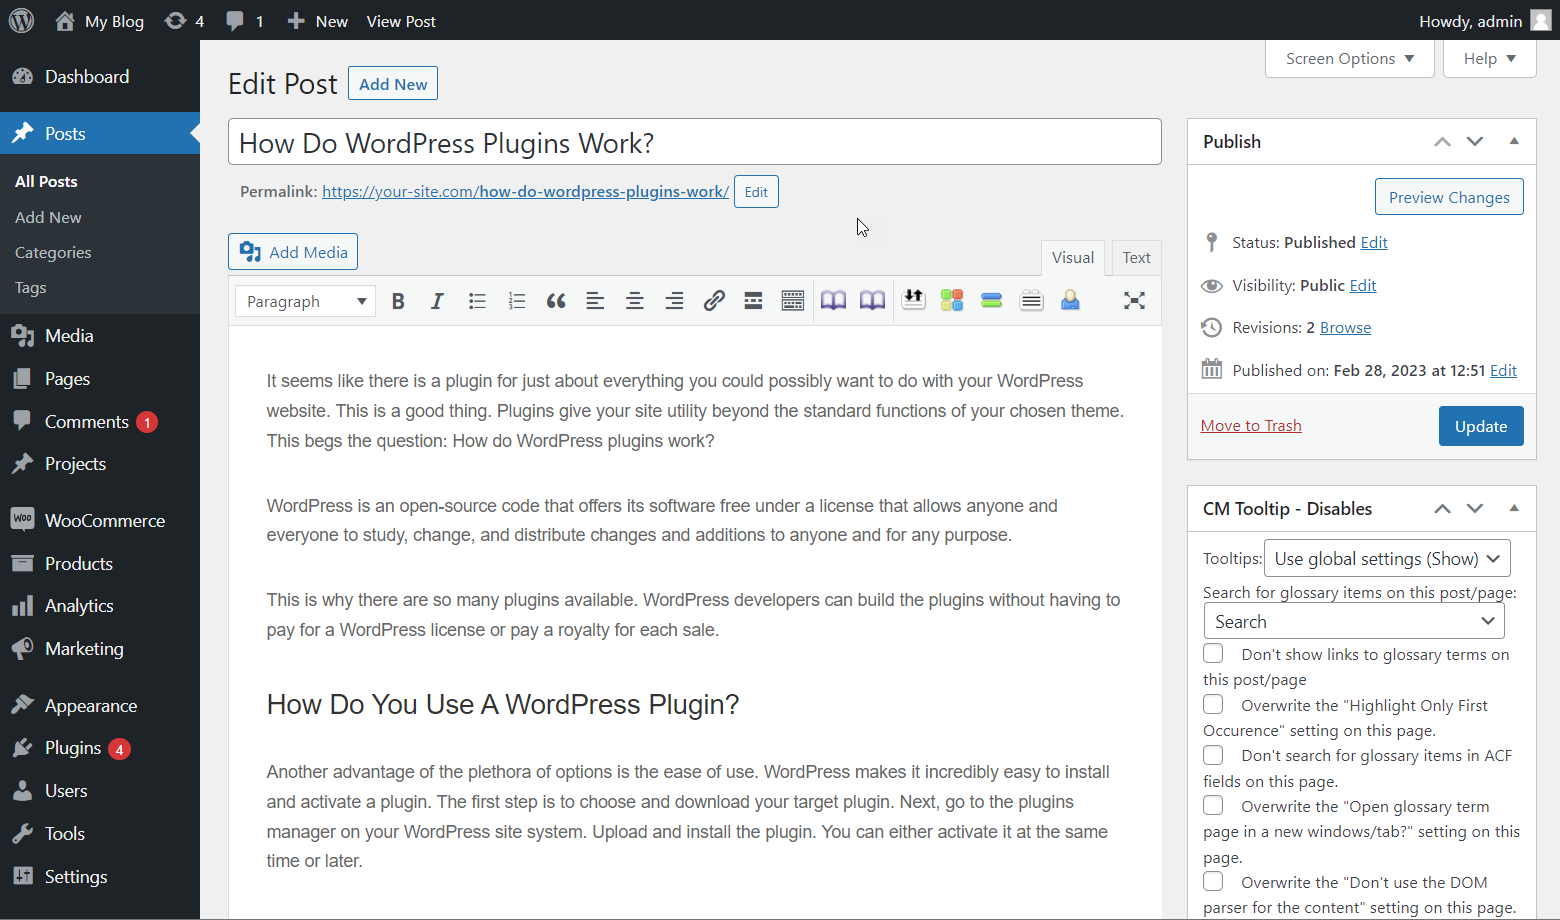
Task: Open Media in the sidebar
Action: pos(100,336)
